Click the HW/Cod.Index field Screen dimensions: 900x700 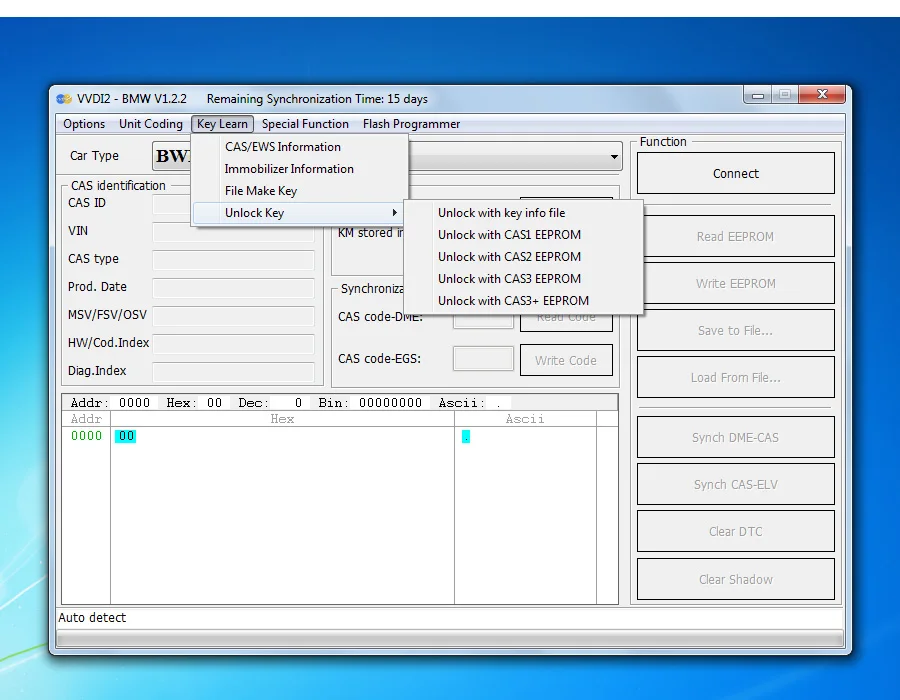[234, 344]
